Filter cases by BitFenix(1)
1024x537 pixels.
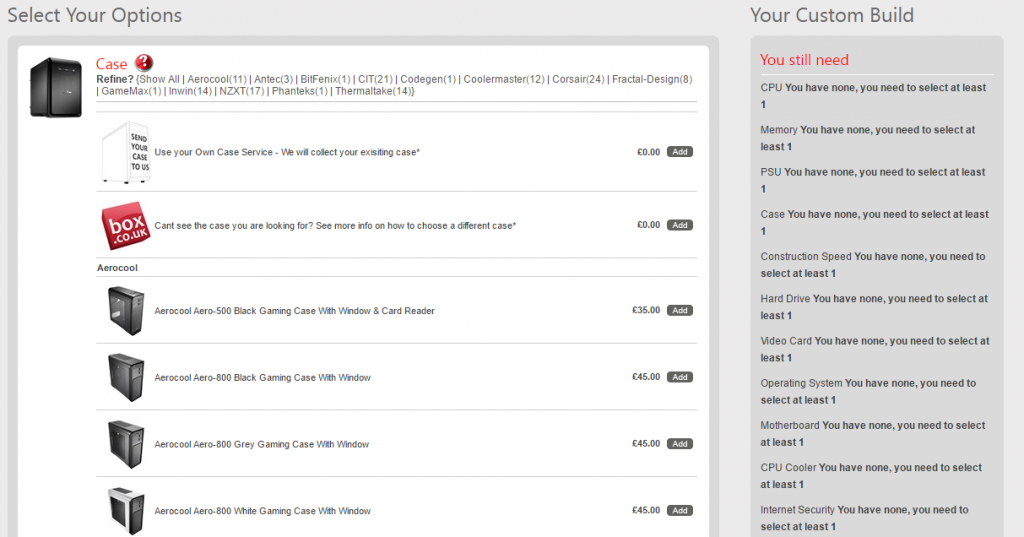click(x=325, y=79)
